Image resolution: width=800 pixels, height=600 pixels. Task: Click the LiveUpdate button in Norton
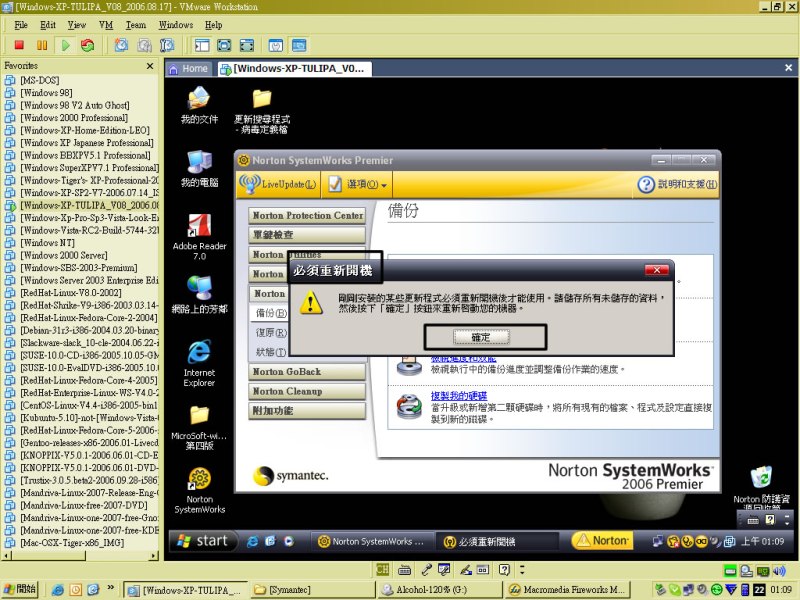click(279, 184)
